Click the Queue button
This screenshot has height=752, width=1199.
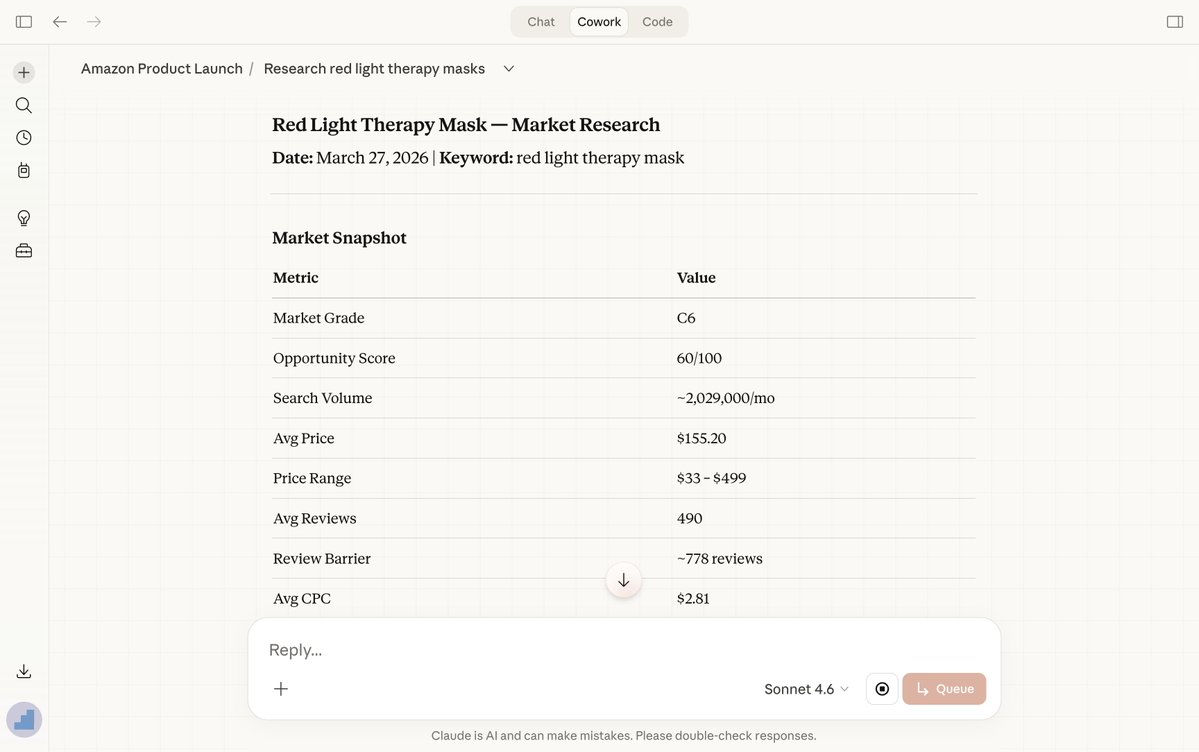pyautogui.click(x=944, y=689)
